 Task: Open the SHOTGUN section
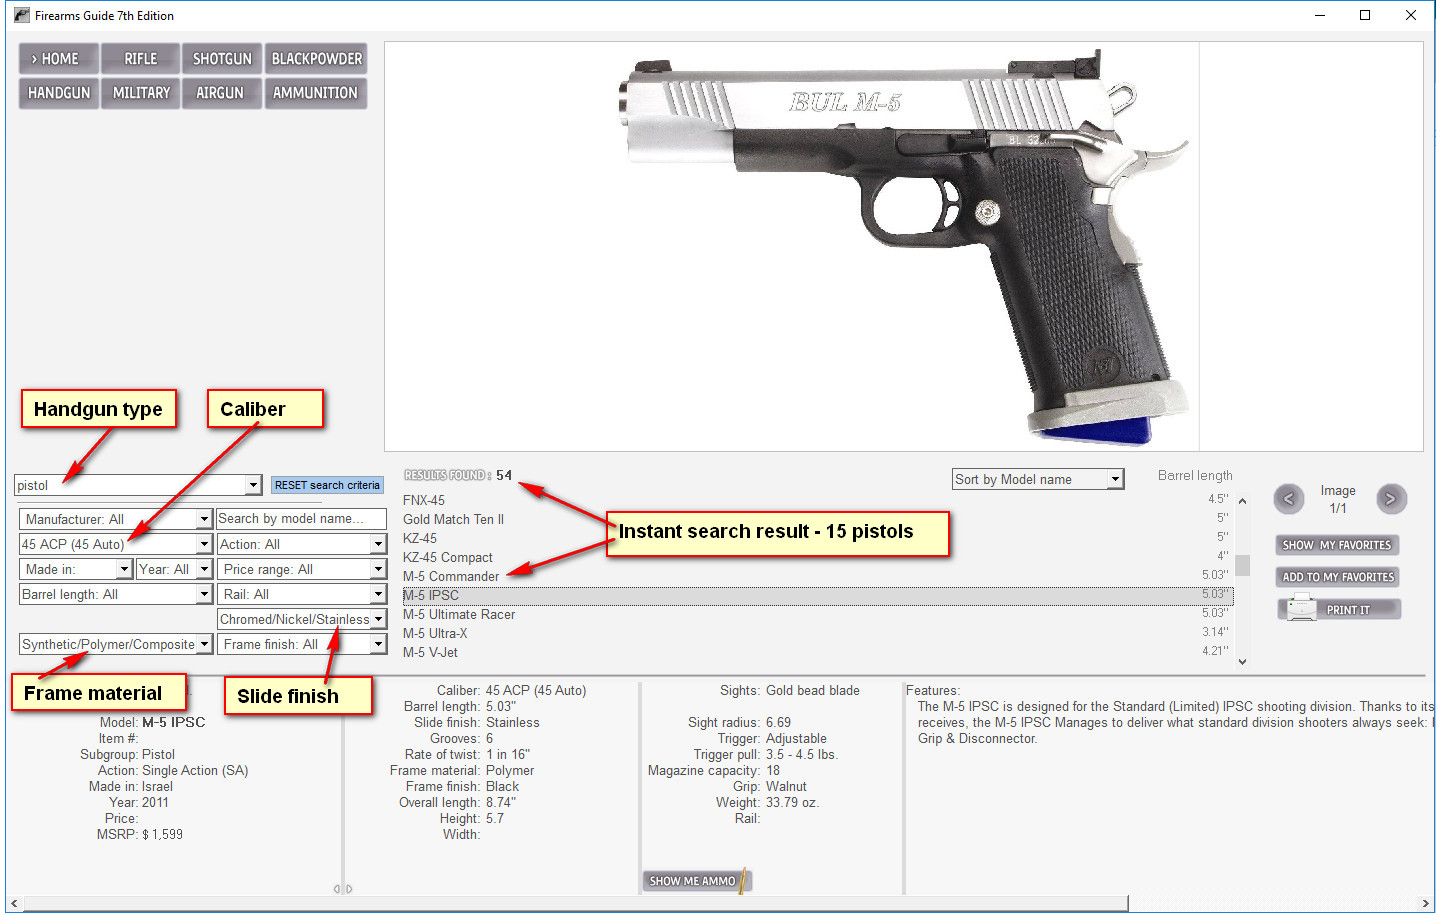[x=221, y=59]
